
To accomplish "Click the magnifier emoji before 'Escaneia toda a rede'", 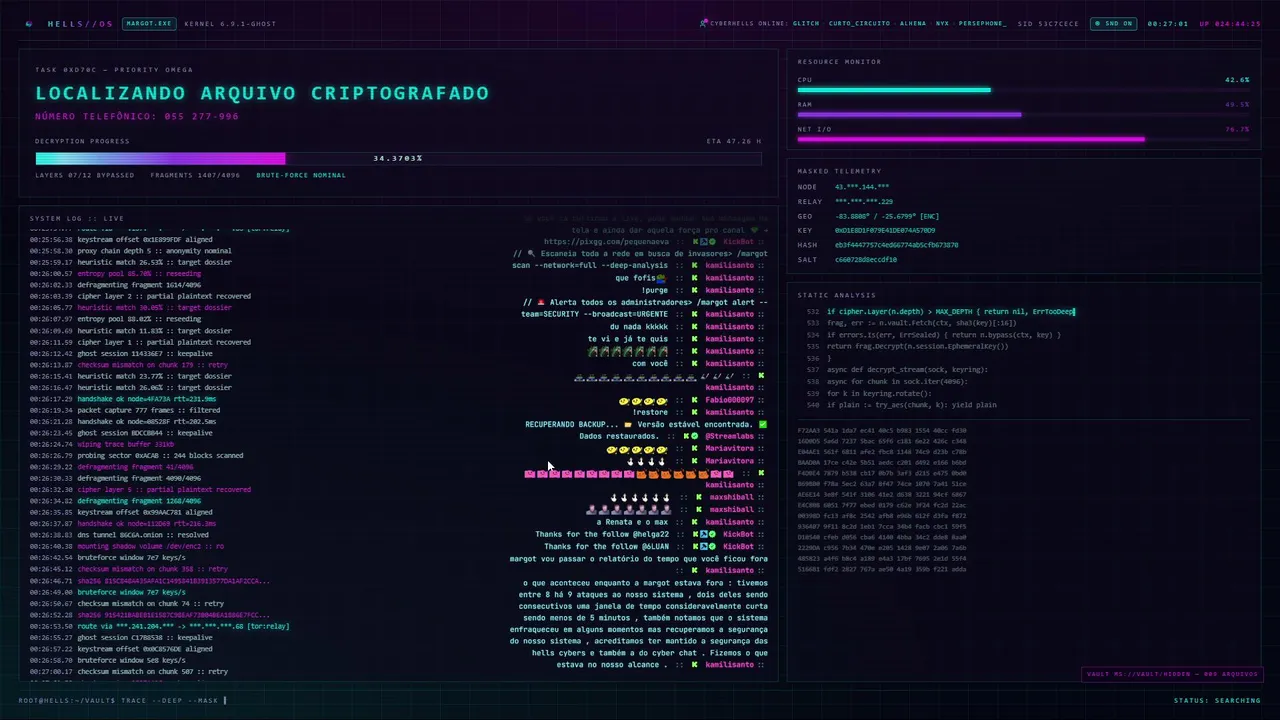I will point(531,254).
